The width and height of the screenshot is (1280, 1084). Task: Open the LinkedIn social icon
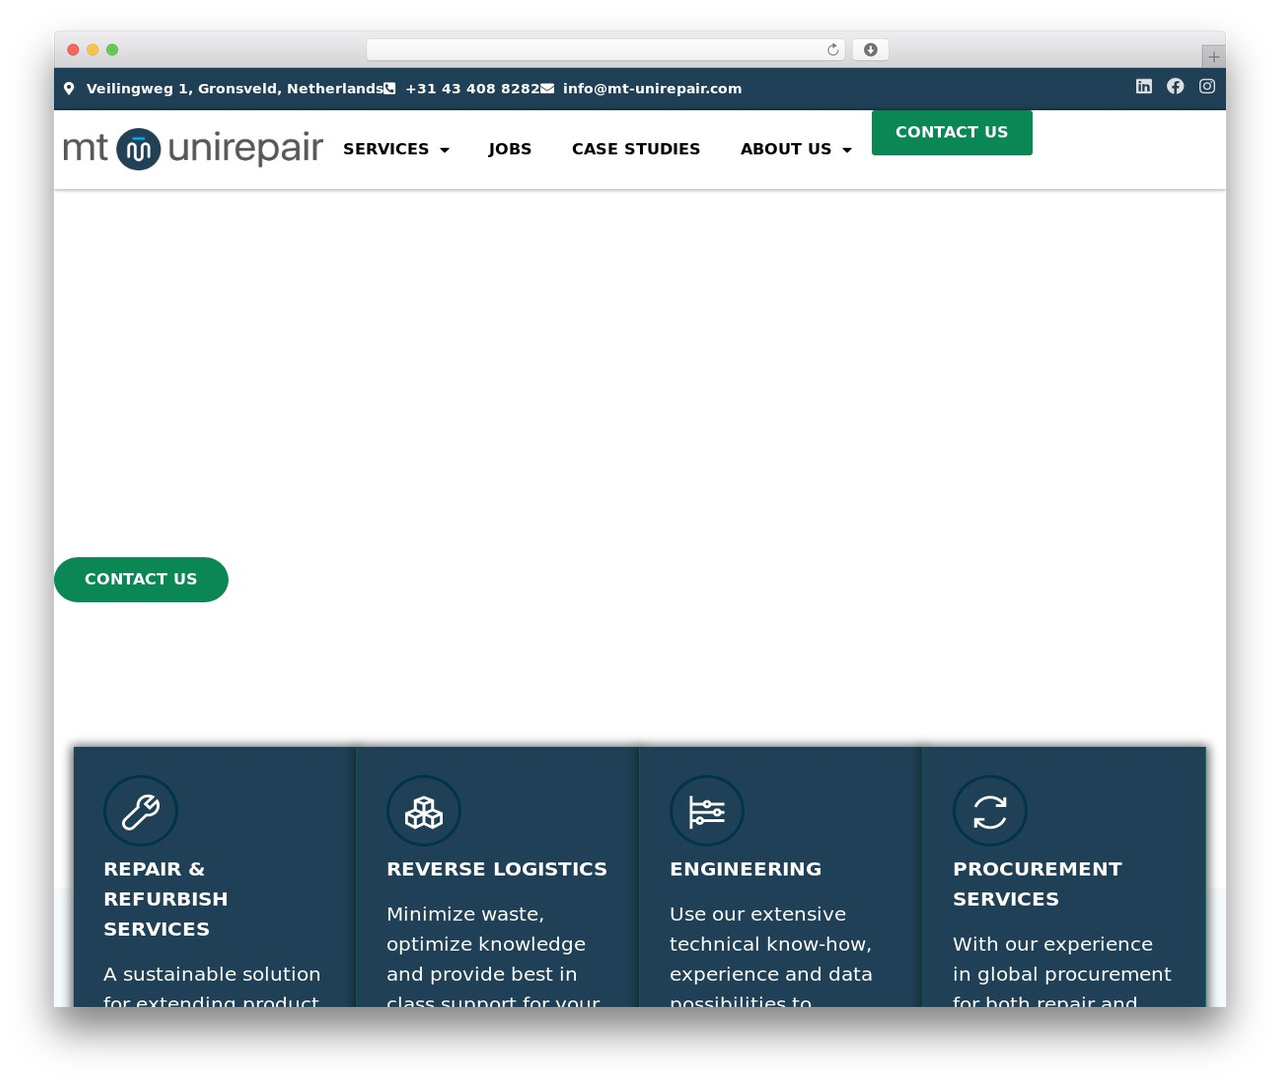pyautogui.click(x=1144, y=86)
